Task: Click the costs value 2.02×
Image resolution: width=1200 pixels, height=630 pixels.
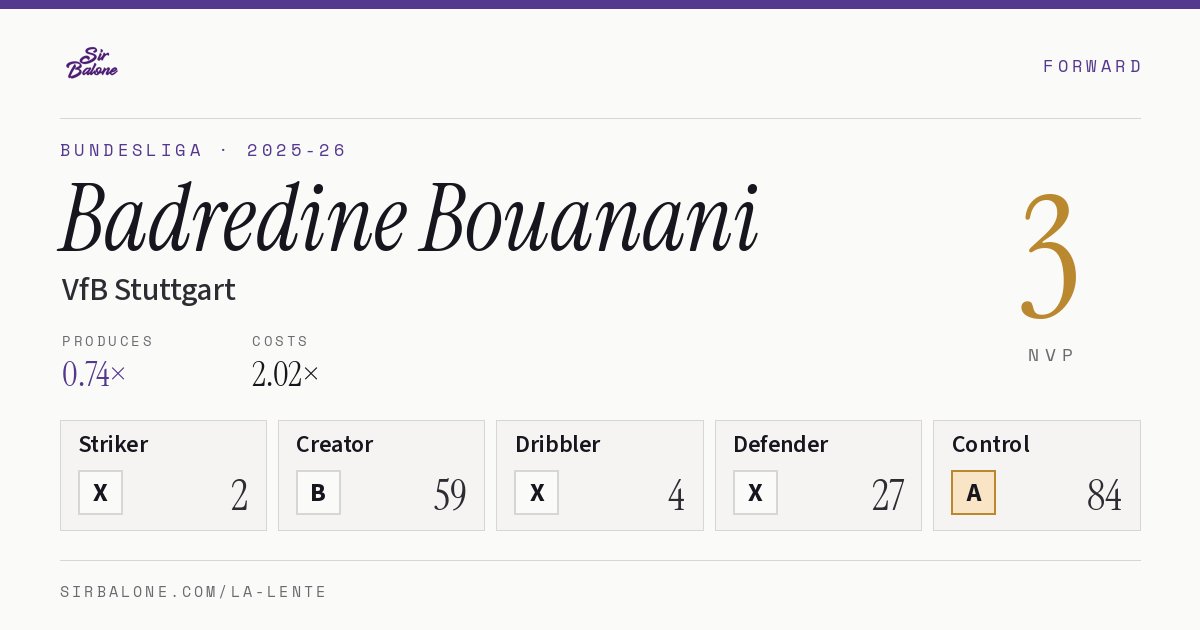Action: 286,374
